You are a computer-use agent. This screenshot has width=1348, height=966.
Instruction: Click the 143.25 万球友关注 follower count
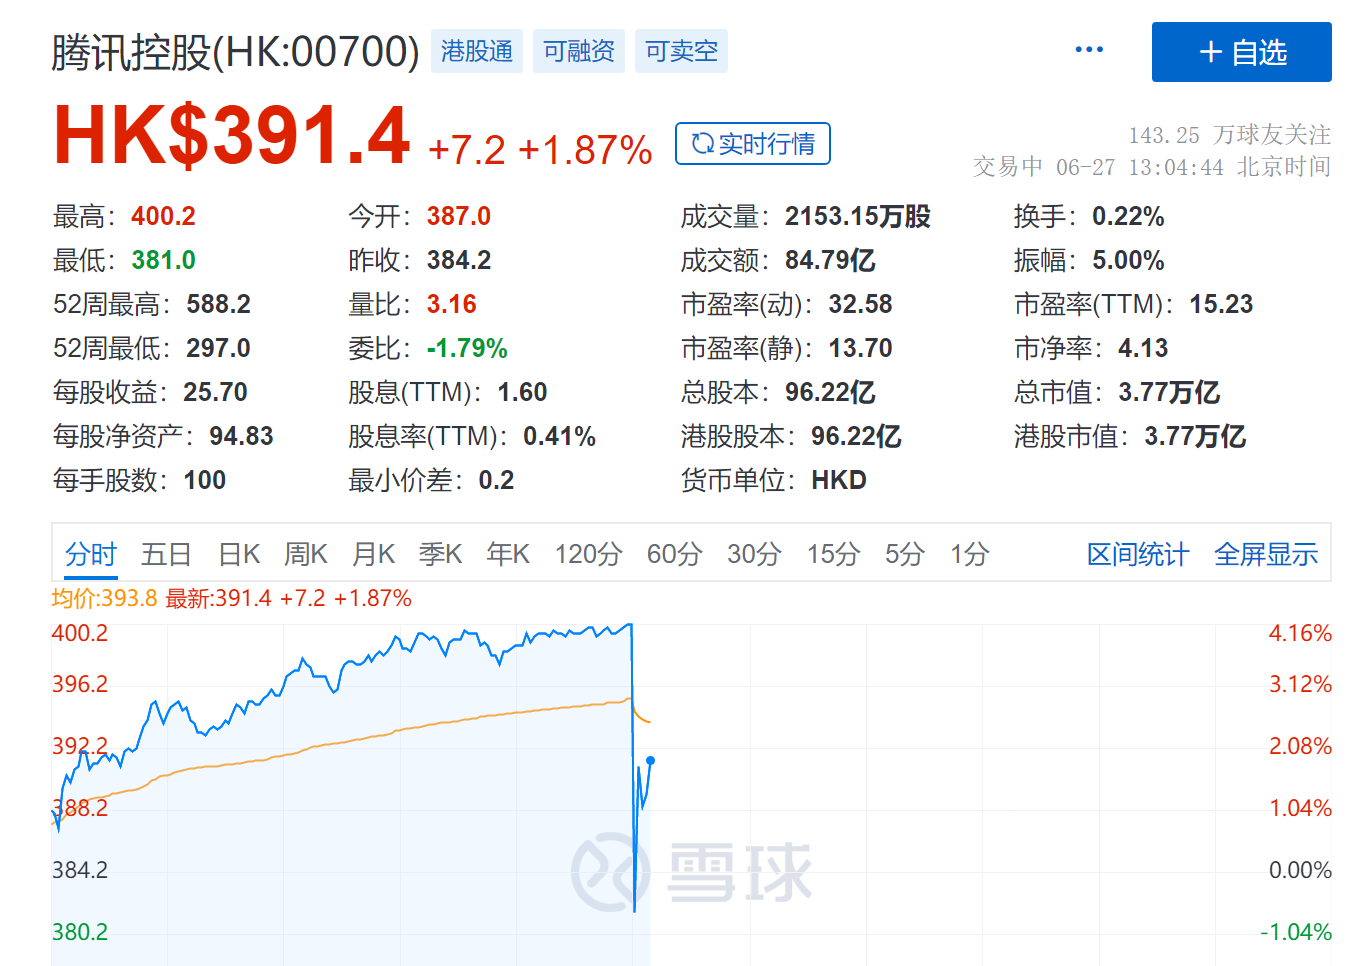point(1229,135)
